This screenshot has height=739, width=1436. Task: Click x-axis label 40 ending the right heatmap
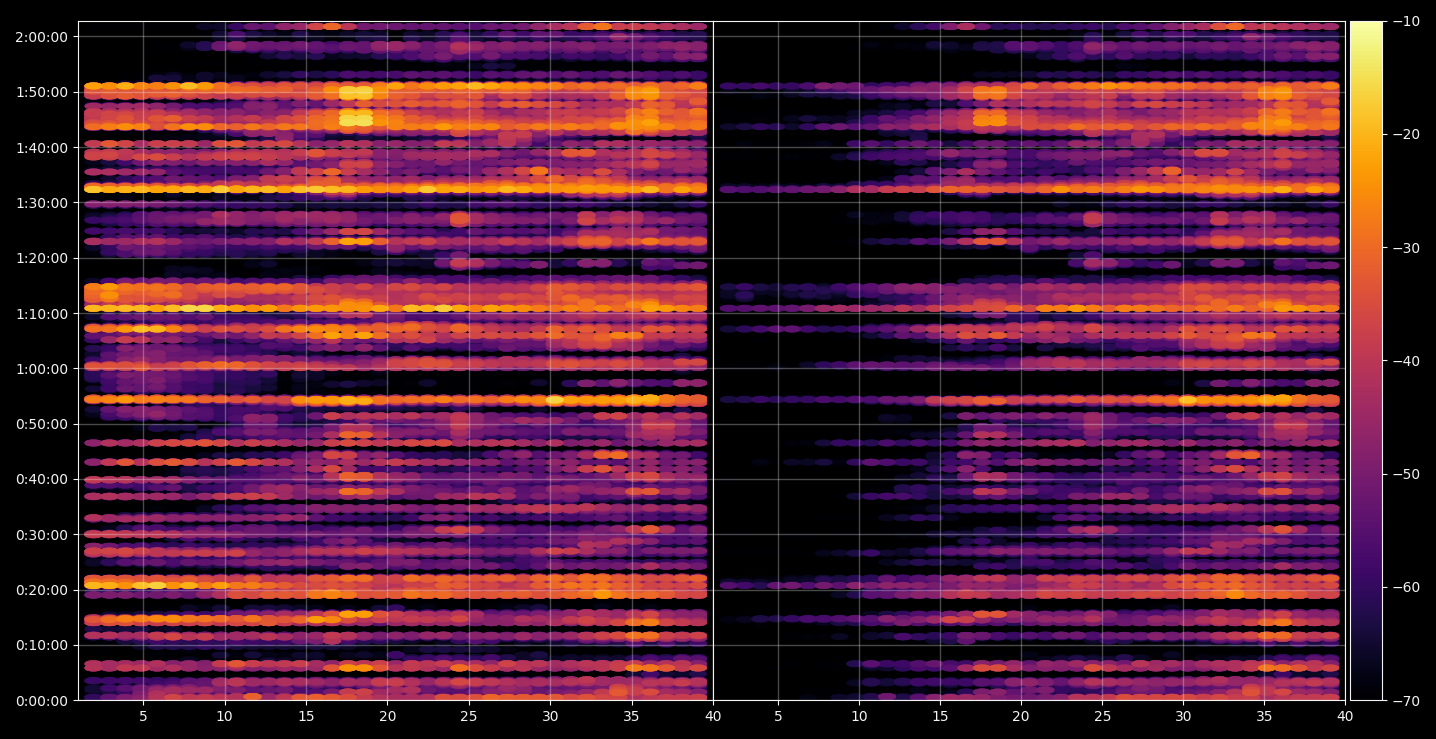point(1346,716)
